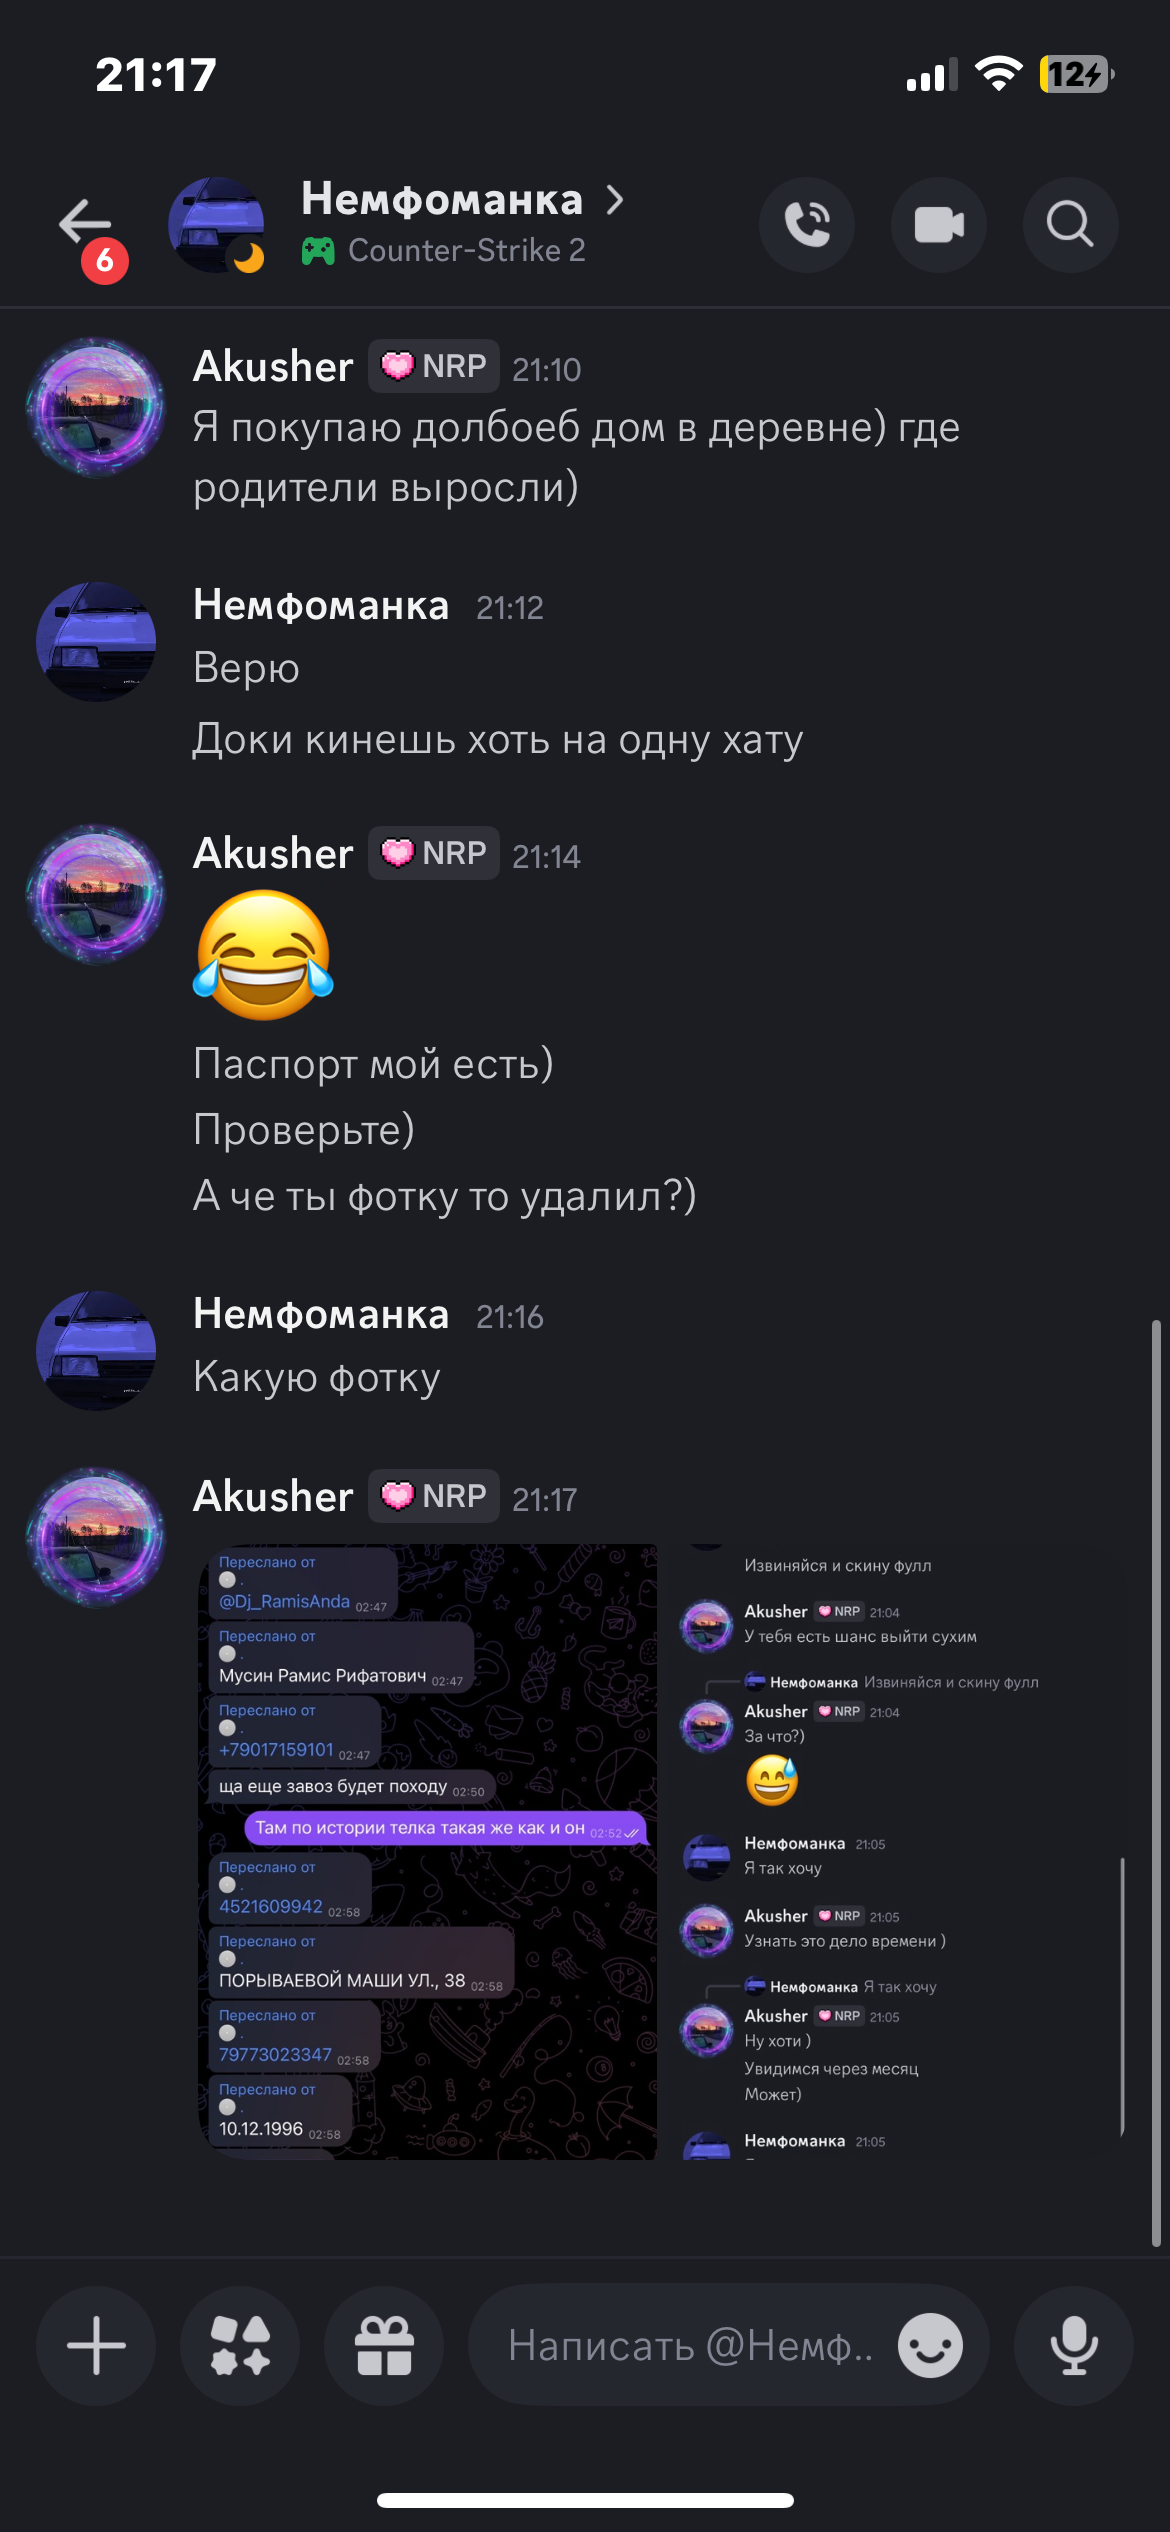Tap Akusher username at 21:10 message
The width and height of the screenshot is (1170, 2532).
(x=273, y=367)
